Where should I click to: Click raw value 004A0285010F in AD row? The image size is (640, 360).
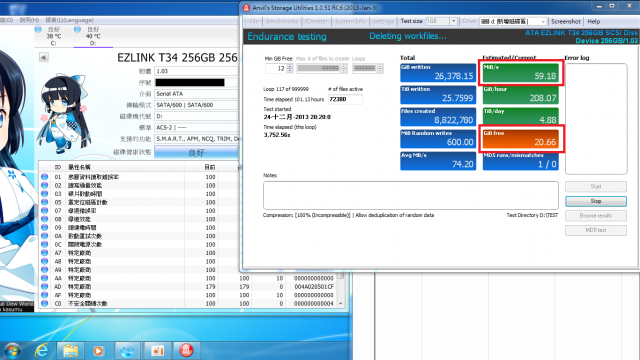313,287
